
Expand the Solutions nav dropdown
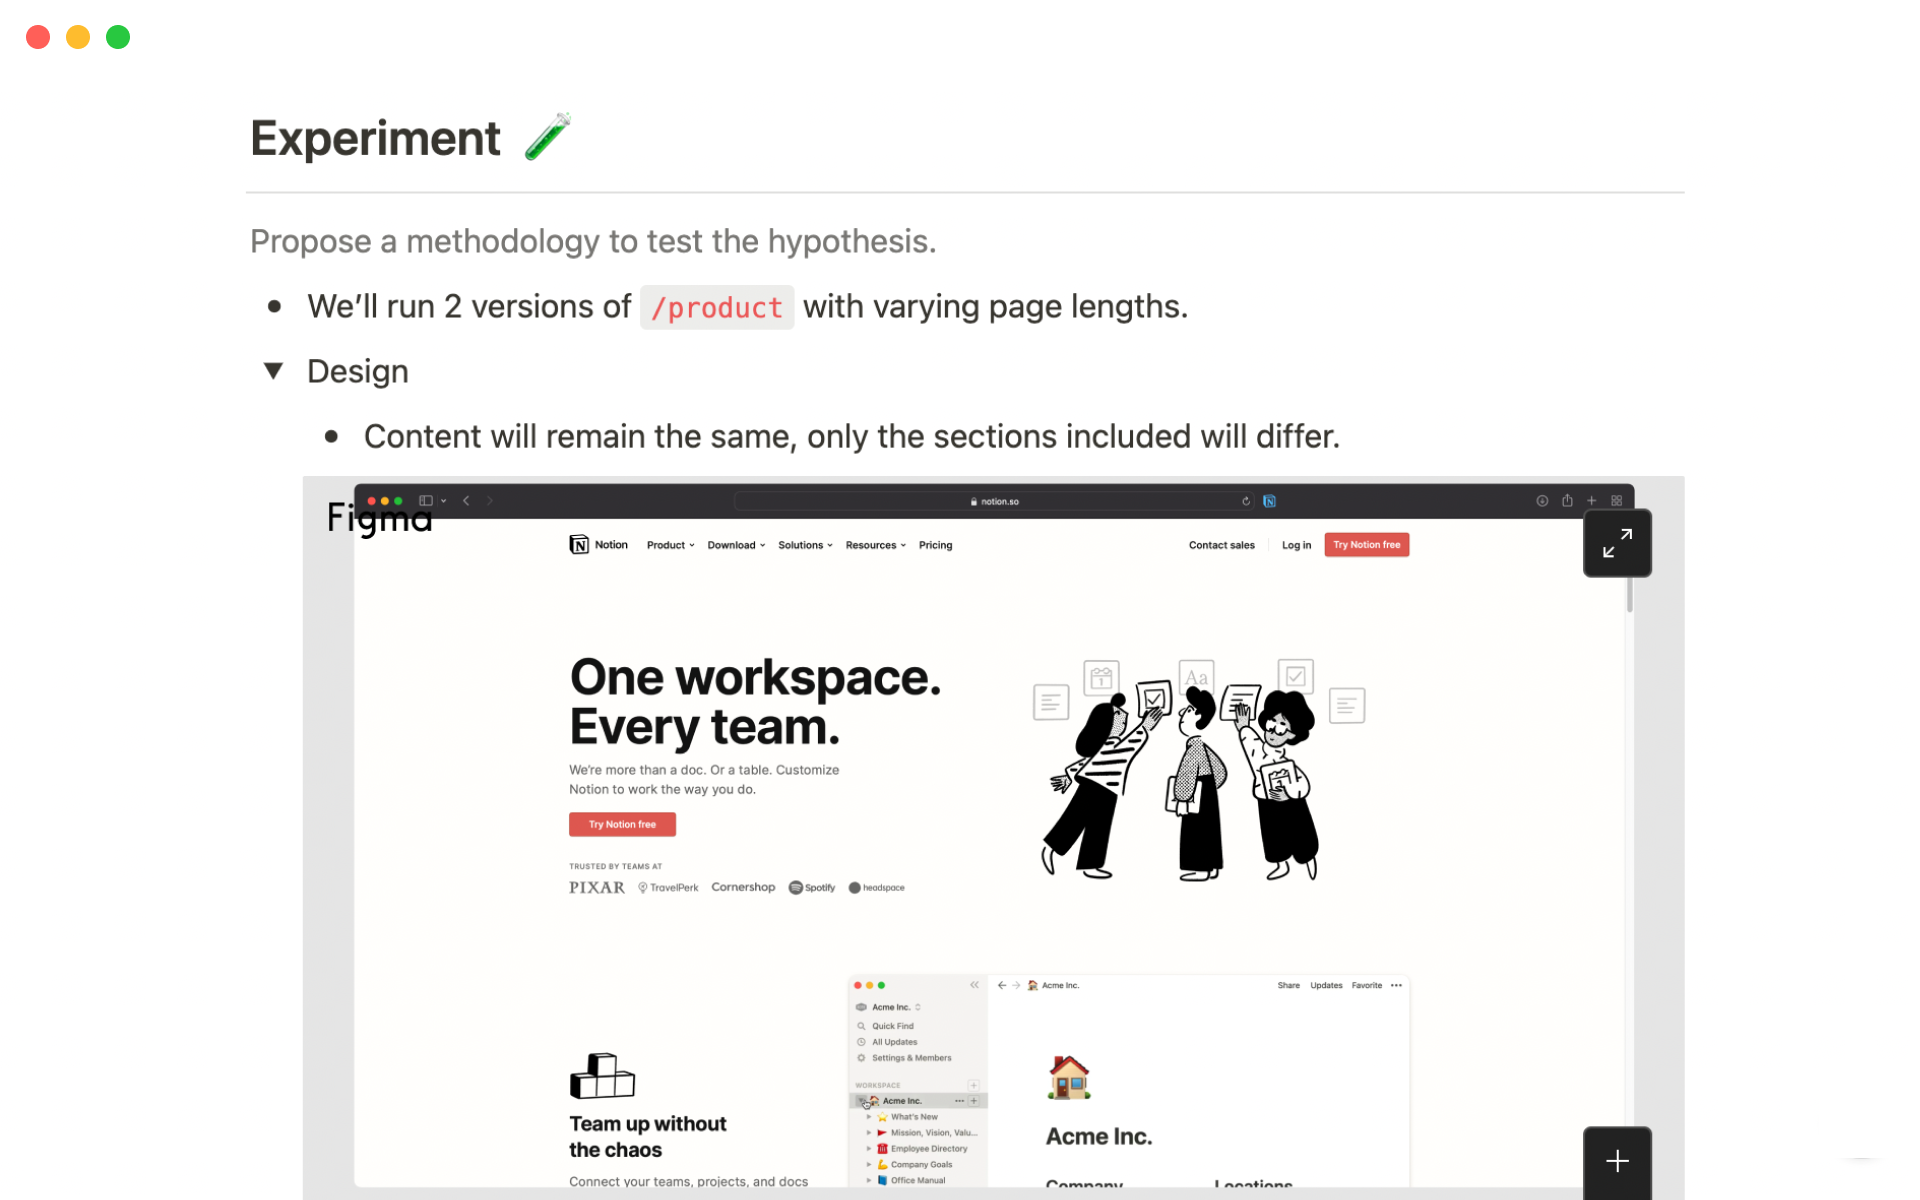click(x=805, y=545)
